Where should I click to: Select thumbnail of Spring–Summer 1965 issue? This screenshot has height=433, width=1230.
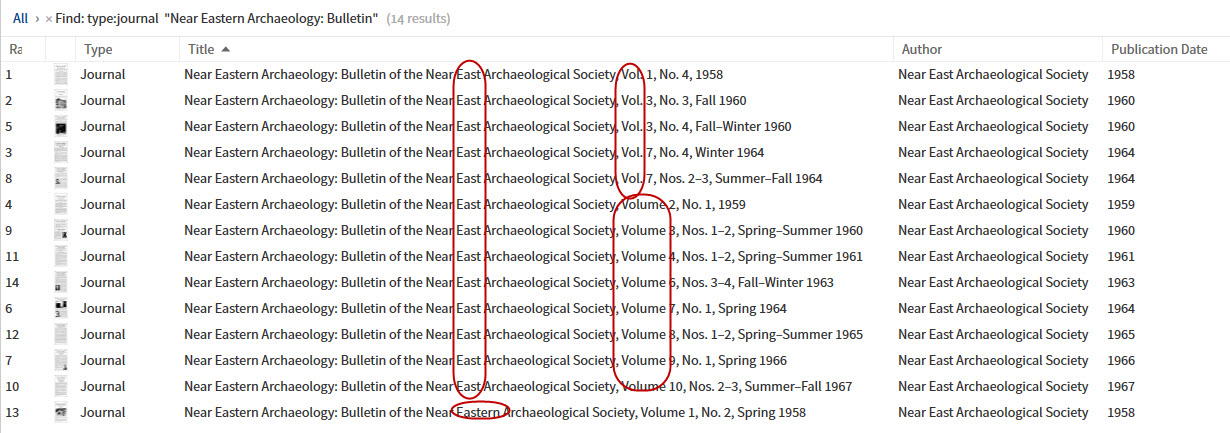tap(61, 334)
